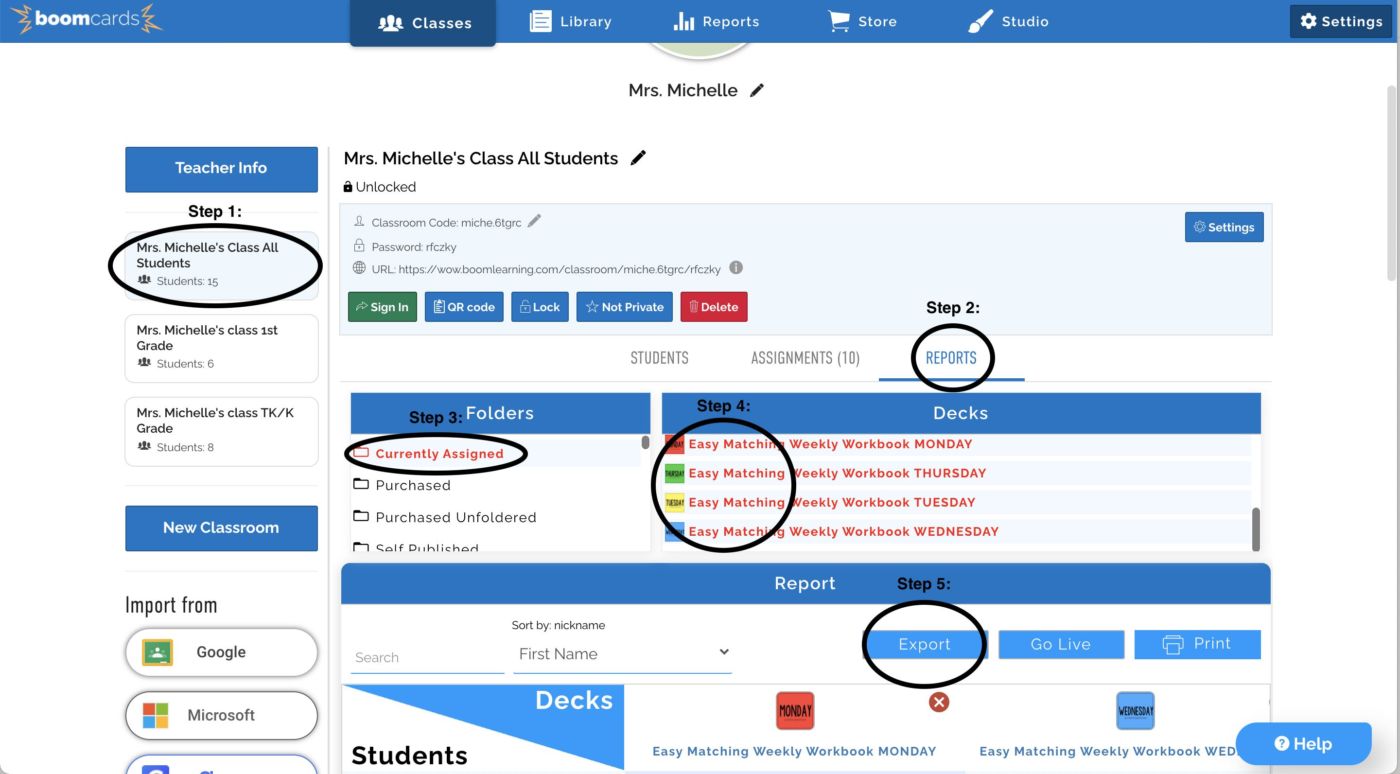The height and width of the screenshot is (774, 1400).
Task: Export the report using the Export button
Action: (923, 644)
